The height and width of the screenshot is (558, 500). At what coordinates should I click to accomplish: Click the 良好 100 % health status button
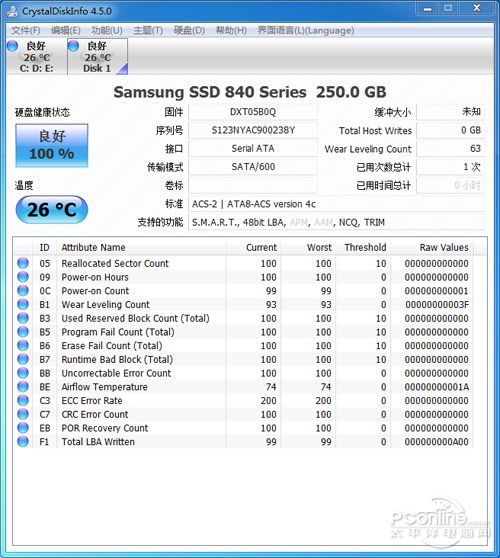click(x=52, y=145)
